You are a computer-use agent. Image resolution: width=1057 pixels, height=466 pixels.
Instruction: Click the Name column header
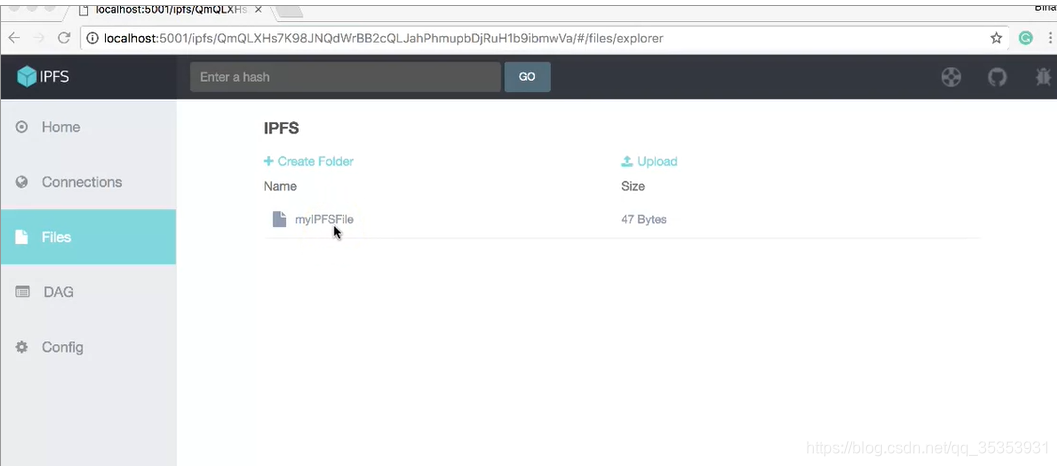280,186
